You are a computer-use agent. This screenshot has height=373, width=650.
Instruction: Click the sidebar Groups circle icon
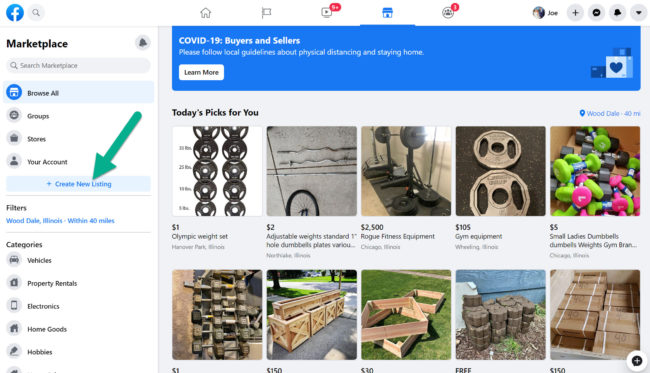[14, 115]
